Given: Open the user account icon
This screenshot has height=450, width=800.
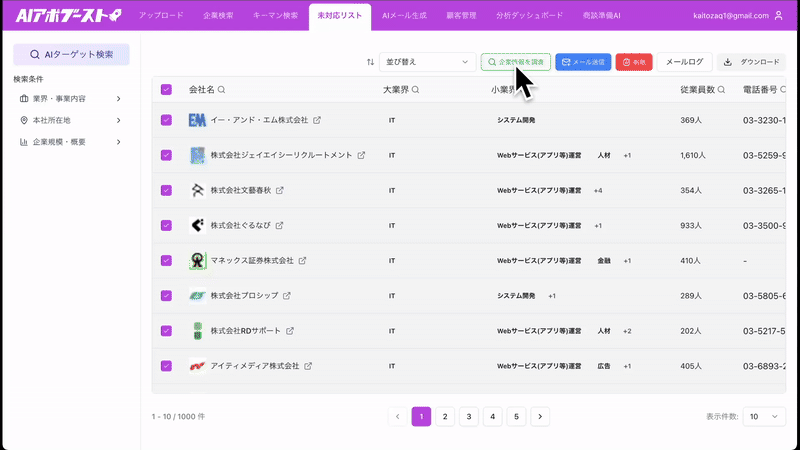Looking at the screenshot, I should click(x=779, y=15).
